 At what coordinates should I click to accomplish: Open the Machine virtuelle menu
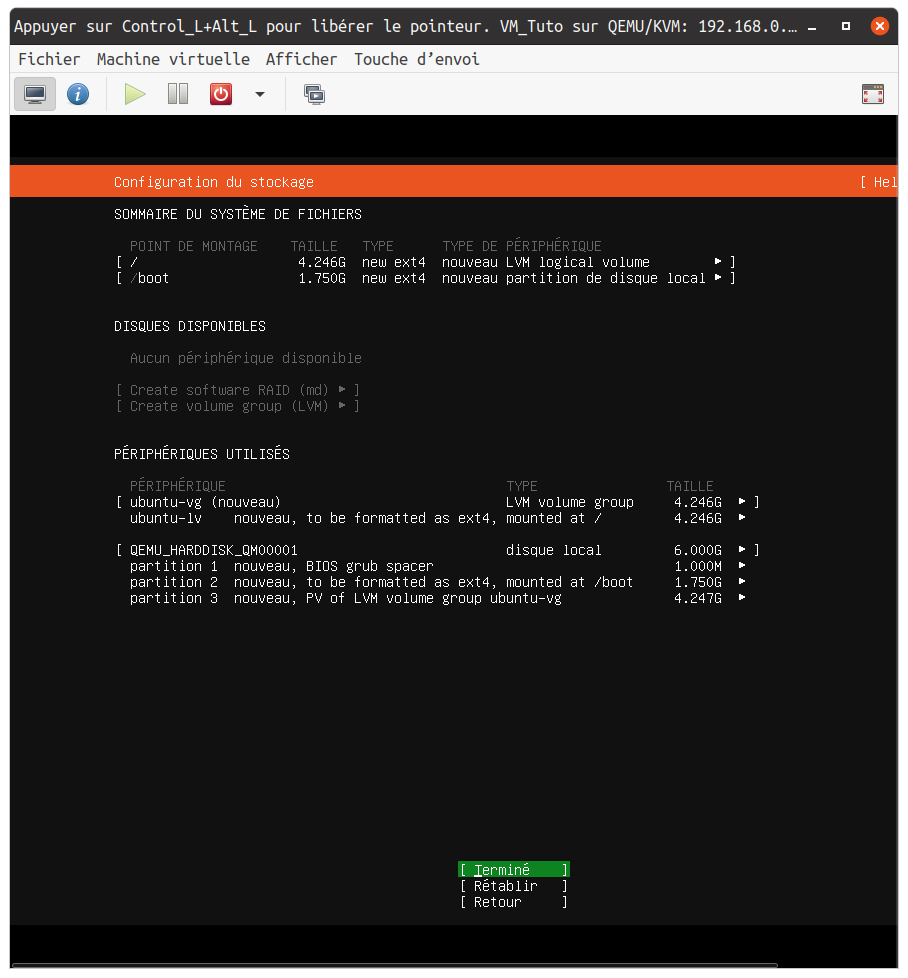pyautogui.click(x=173, y=59)
